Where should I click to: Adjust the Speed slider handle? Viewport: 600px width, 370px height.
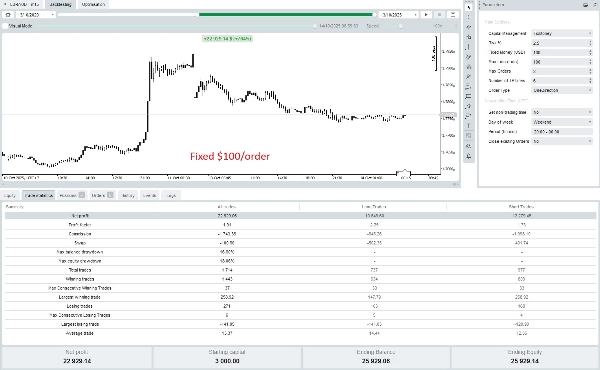point(401,26)
